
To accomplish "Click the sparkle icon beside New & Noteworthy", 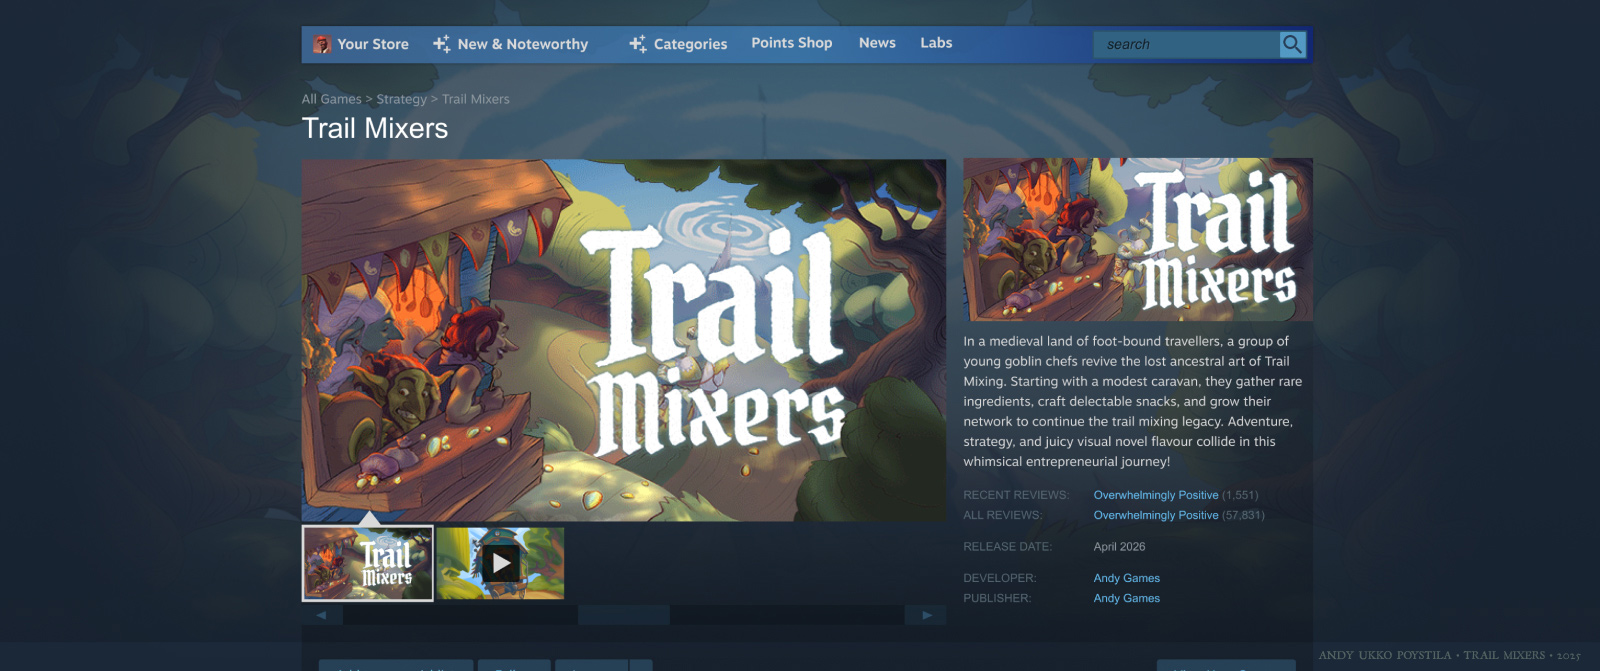I will 441,44.
